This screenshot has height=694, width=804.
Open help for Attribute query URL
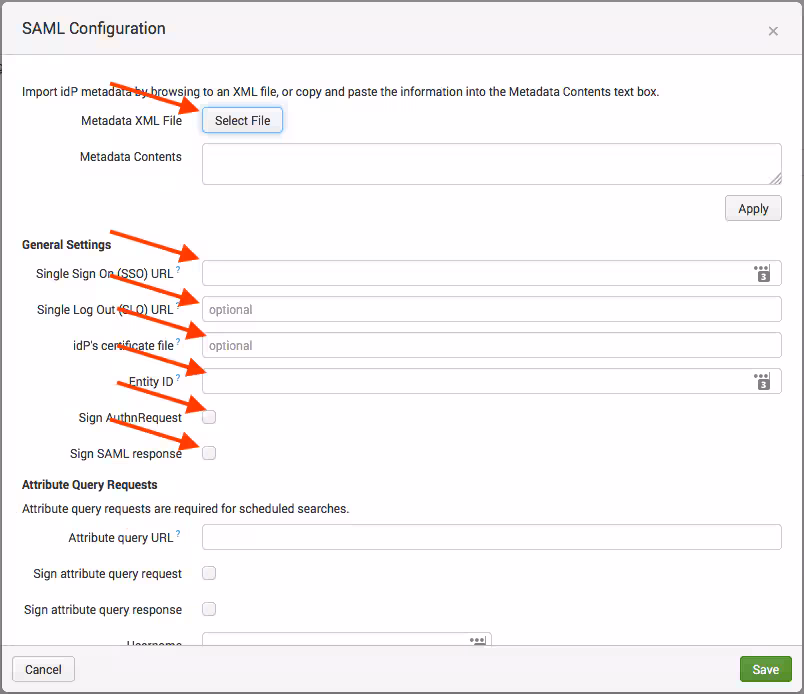tap(178, 531)
